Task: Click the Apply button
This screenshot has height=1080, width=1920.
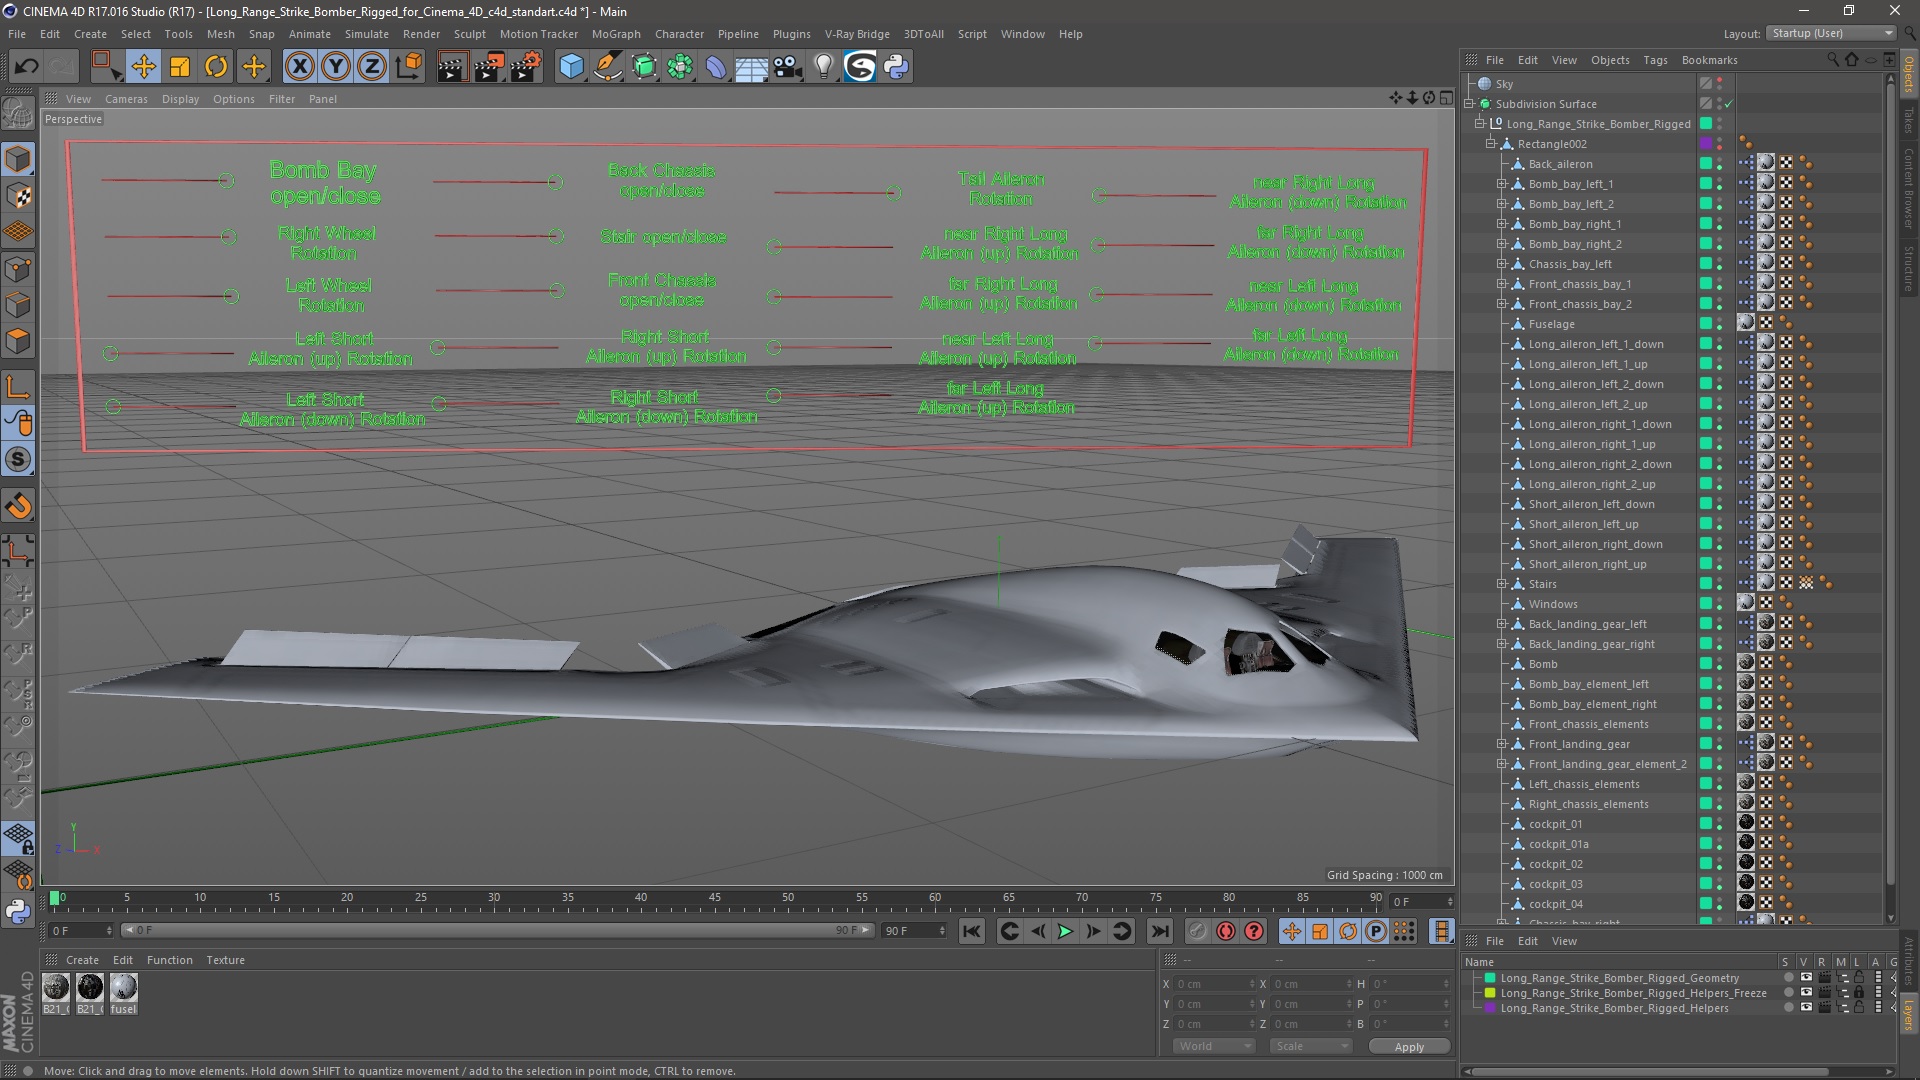Action: coord(1409,1047)
